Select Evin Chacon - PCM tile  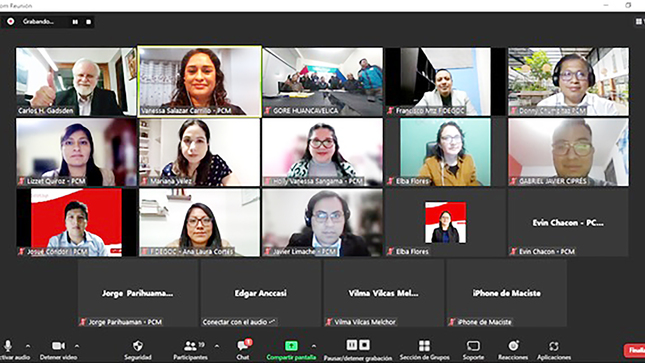click(568, 223)
